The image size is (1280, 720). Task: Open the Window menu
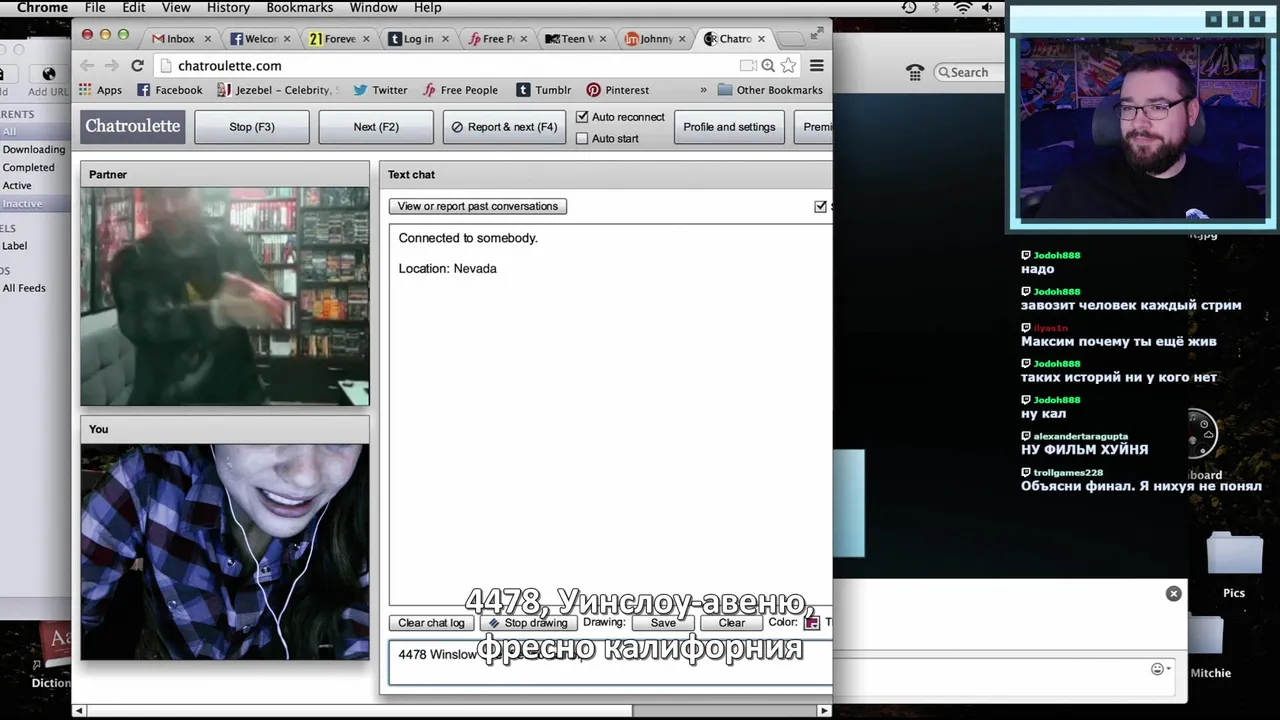373,8
